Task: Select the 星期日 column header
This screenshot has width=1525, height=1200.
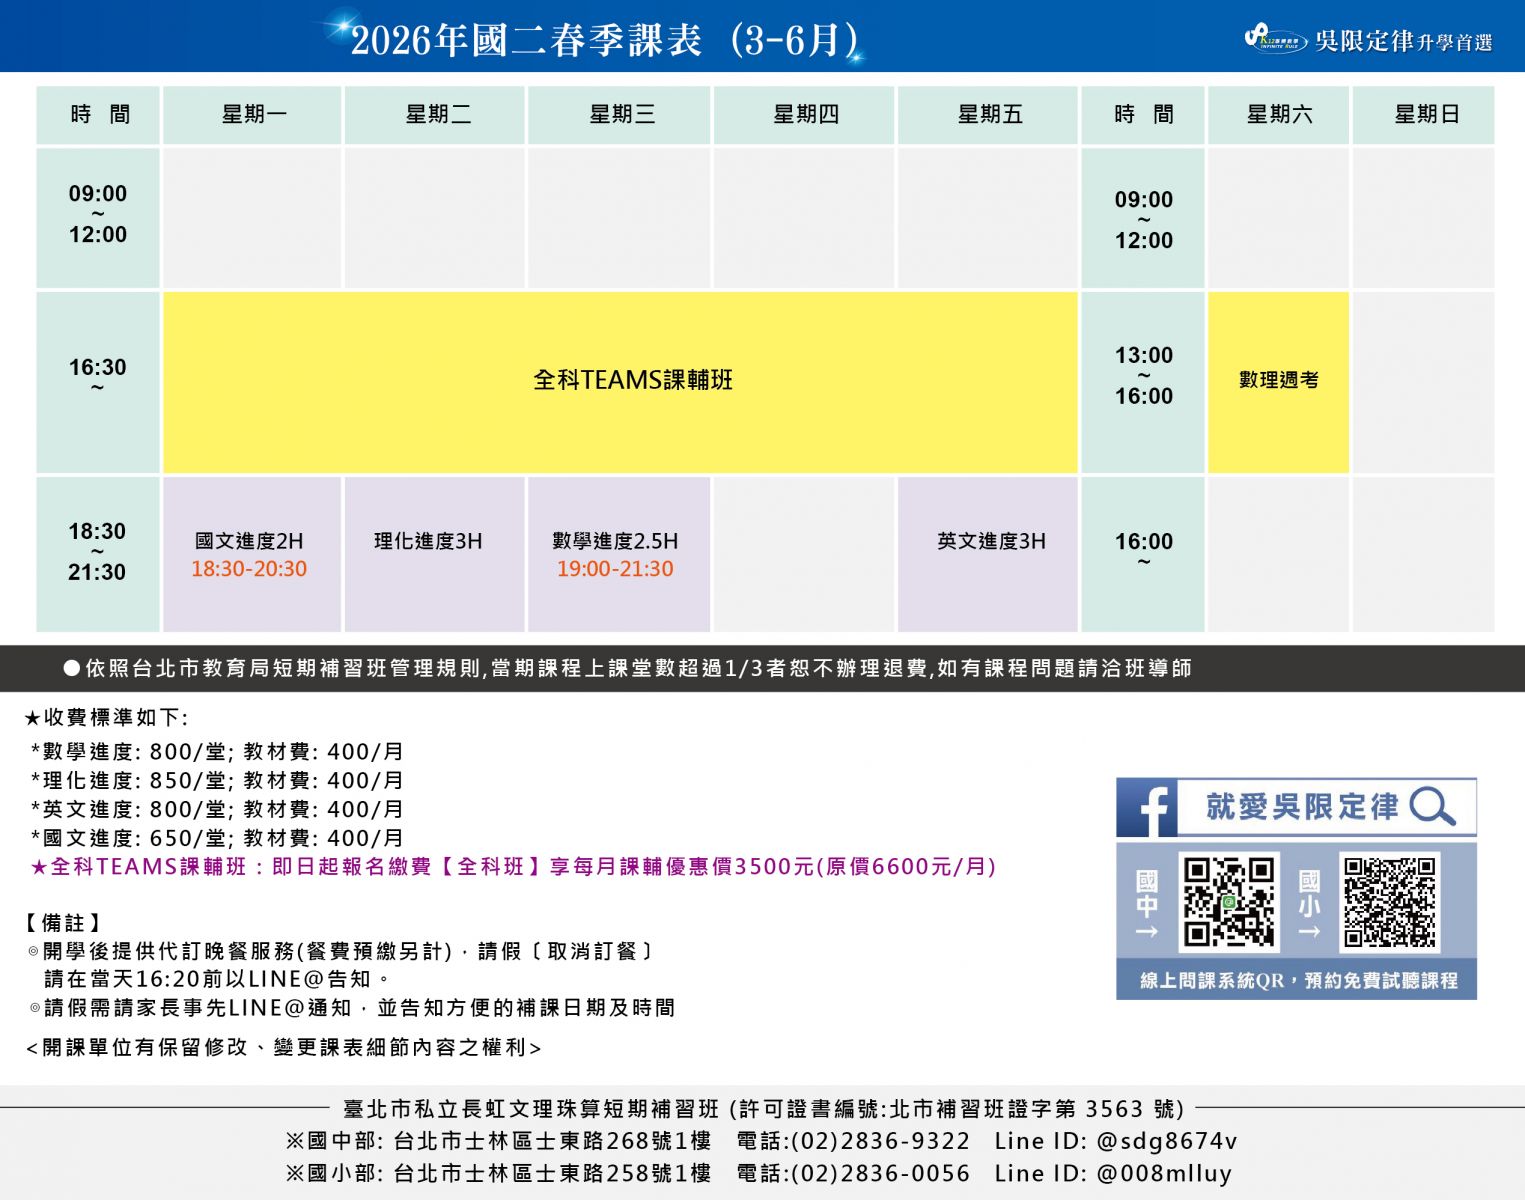Action: [1424, 115]
